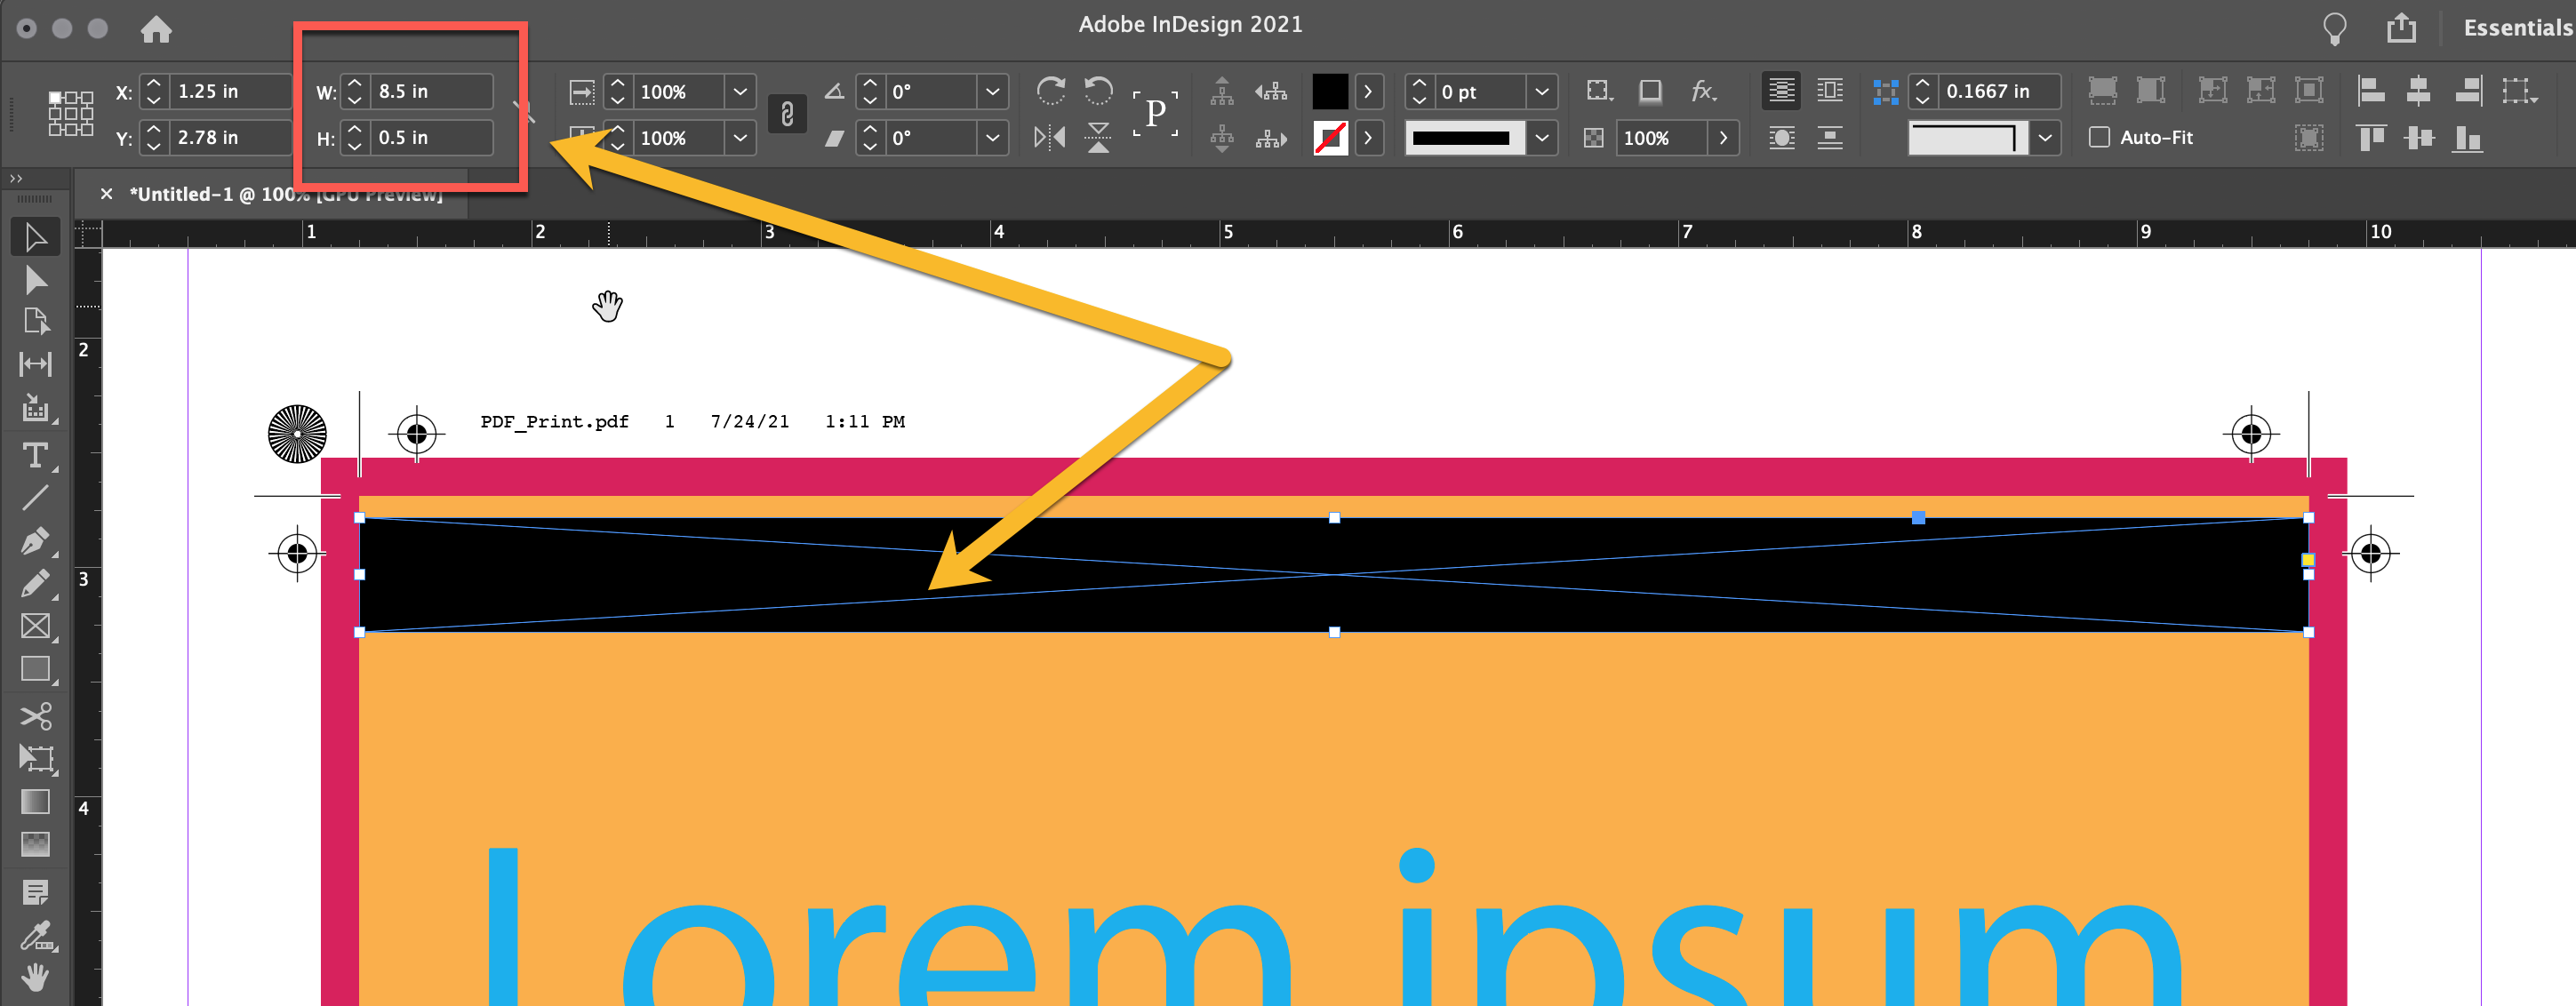Toggle wrap around bounding box
This screenshot has height=1006, width=2576.
point(1830,91)
